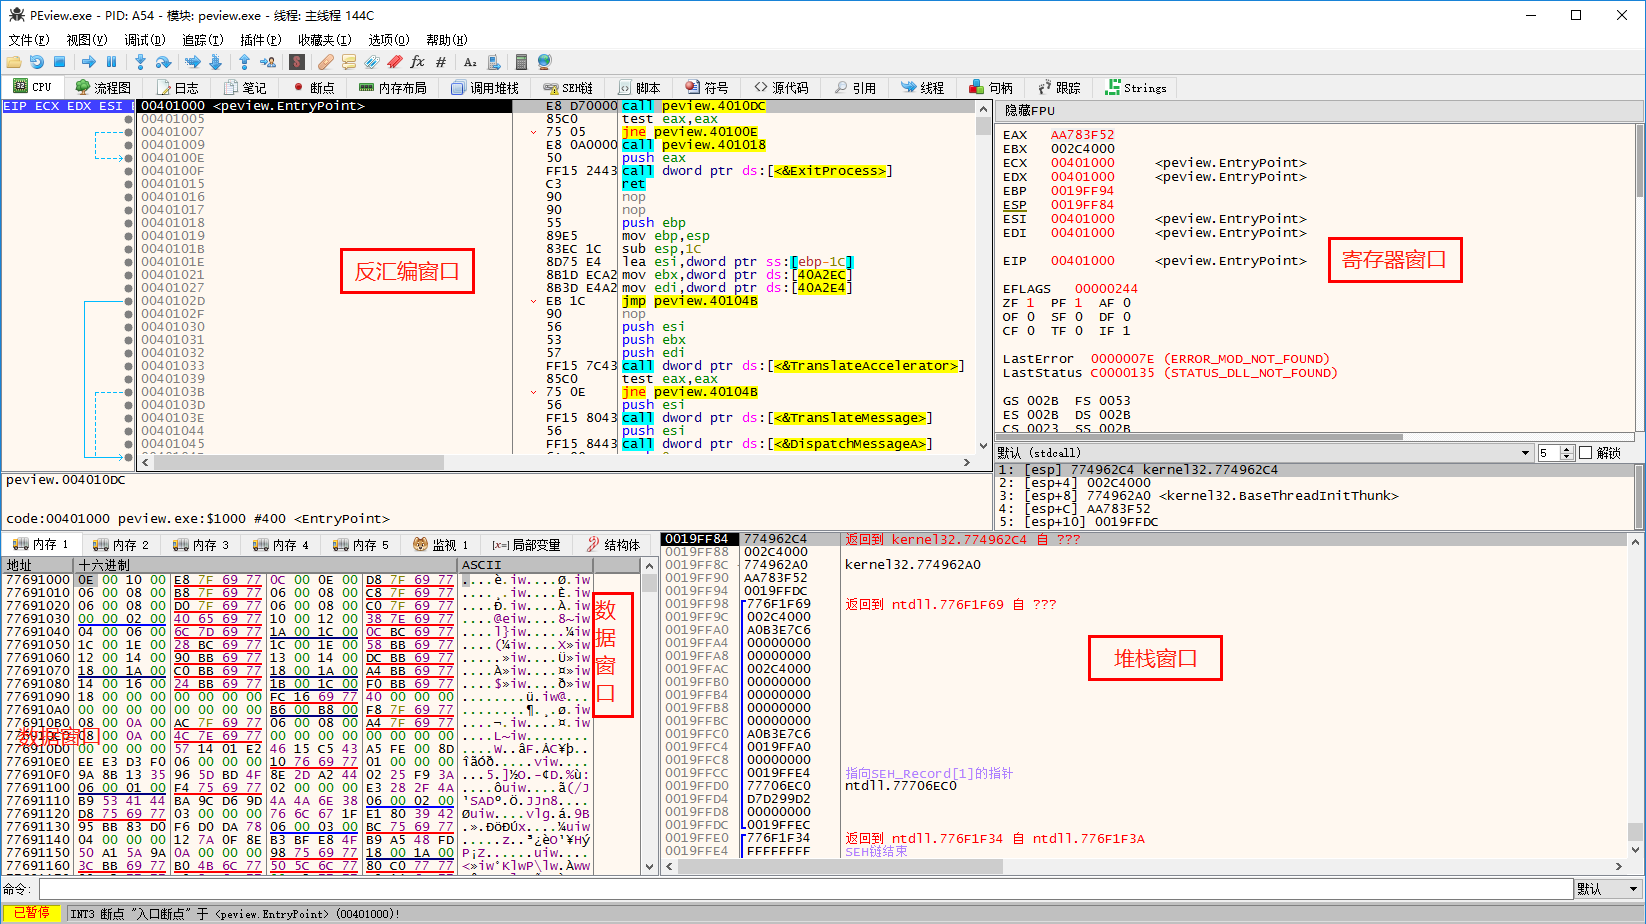The image size is (1646, 924).
Task: Click the globe icon on the toolbar
Action: (x=544, y=62)
